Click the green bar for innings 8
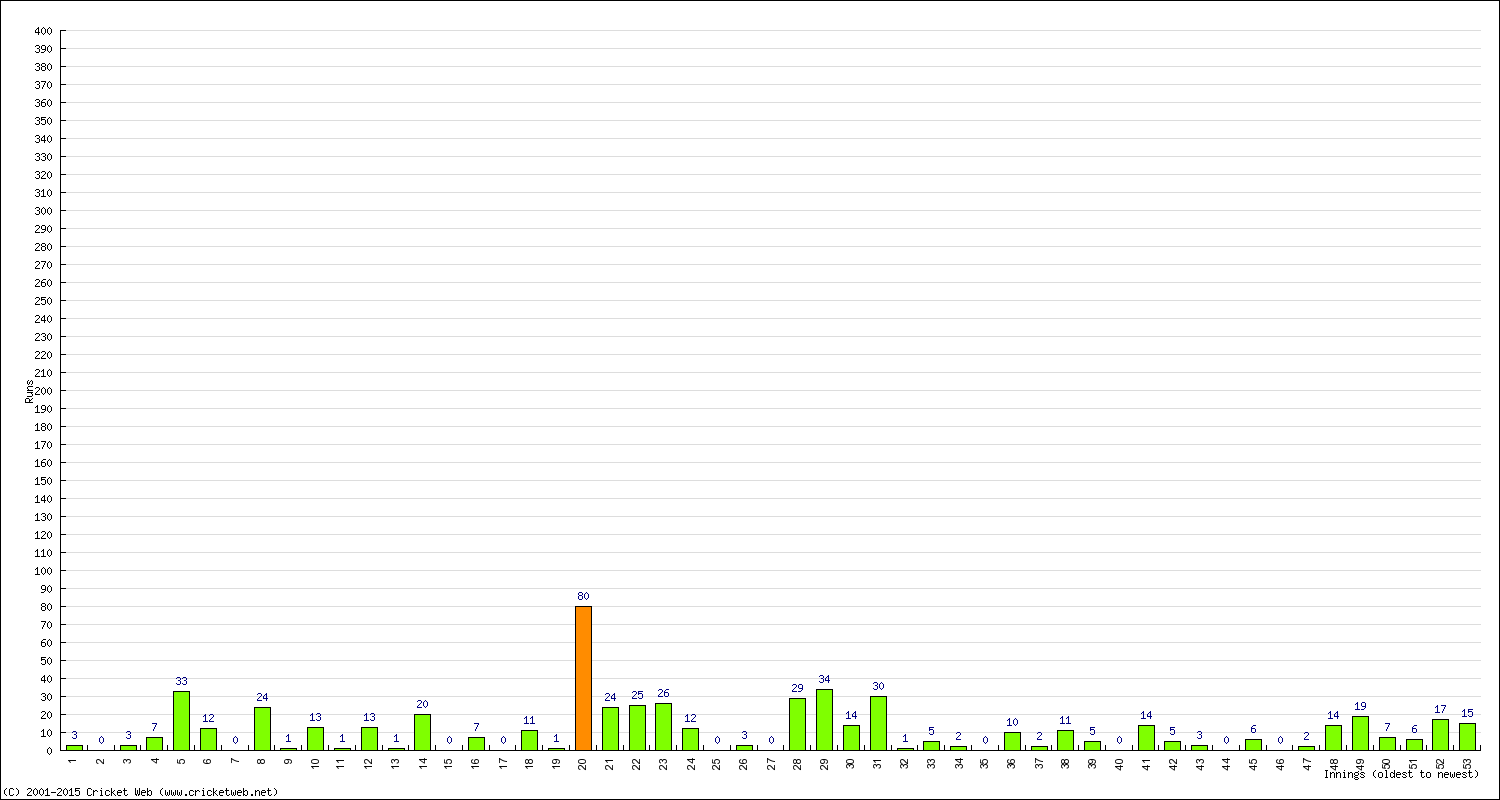 [x=262, y=728]
